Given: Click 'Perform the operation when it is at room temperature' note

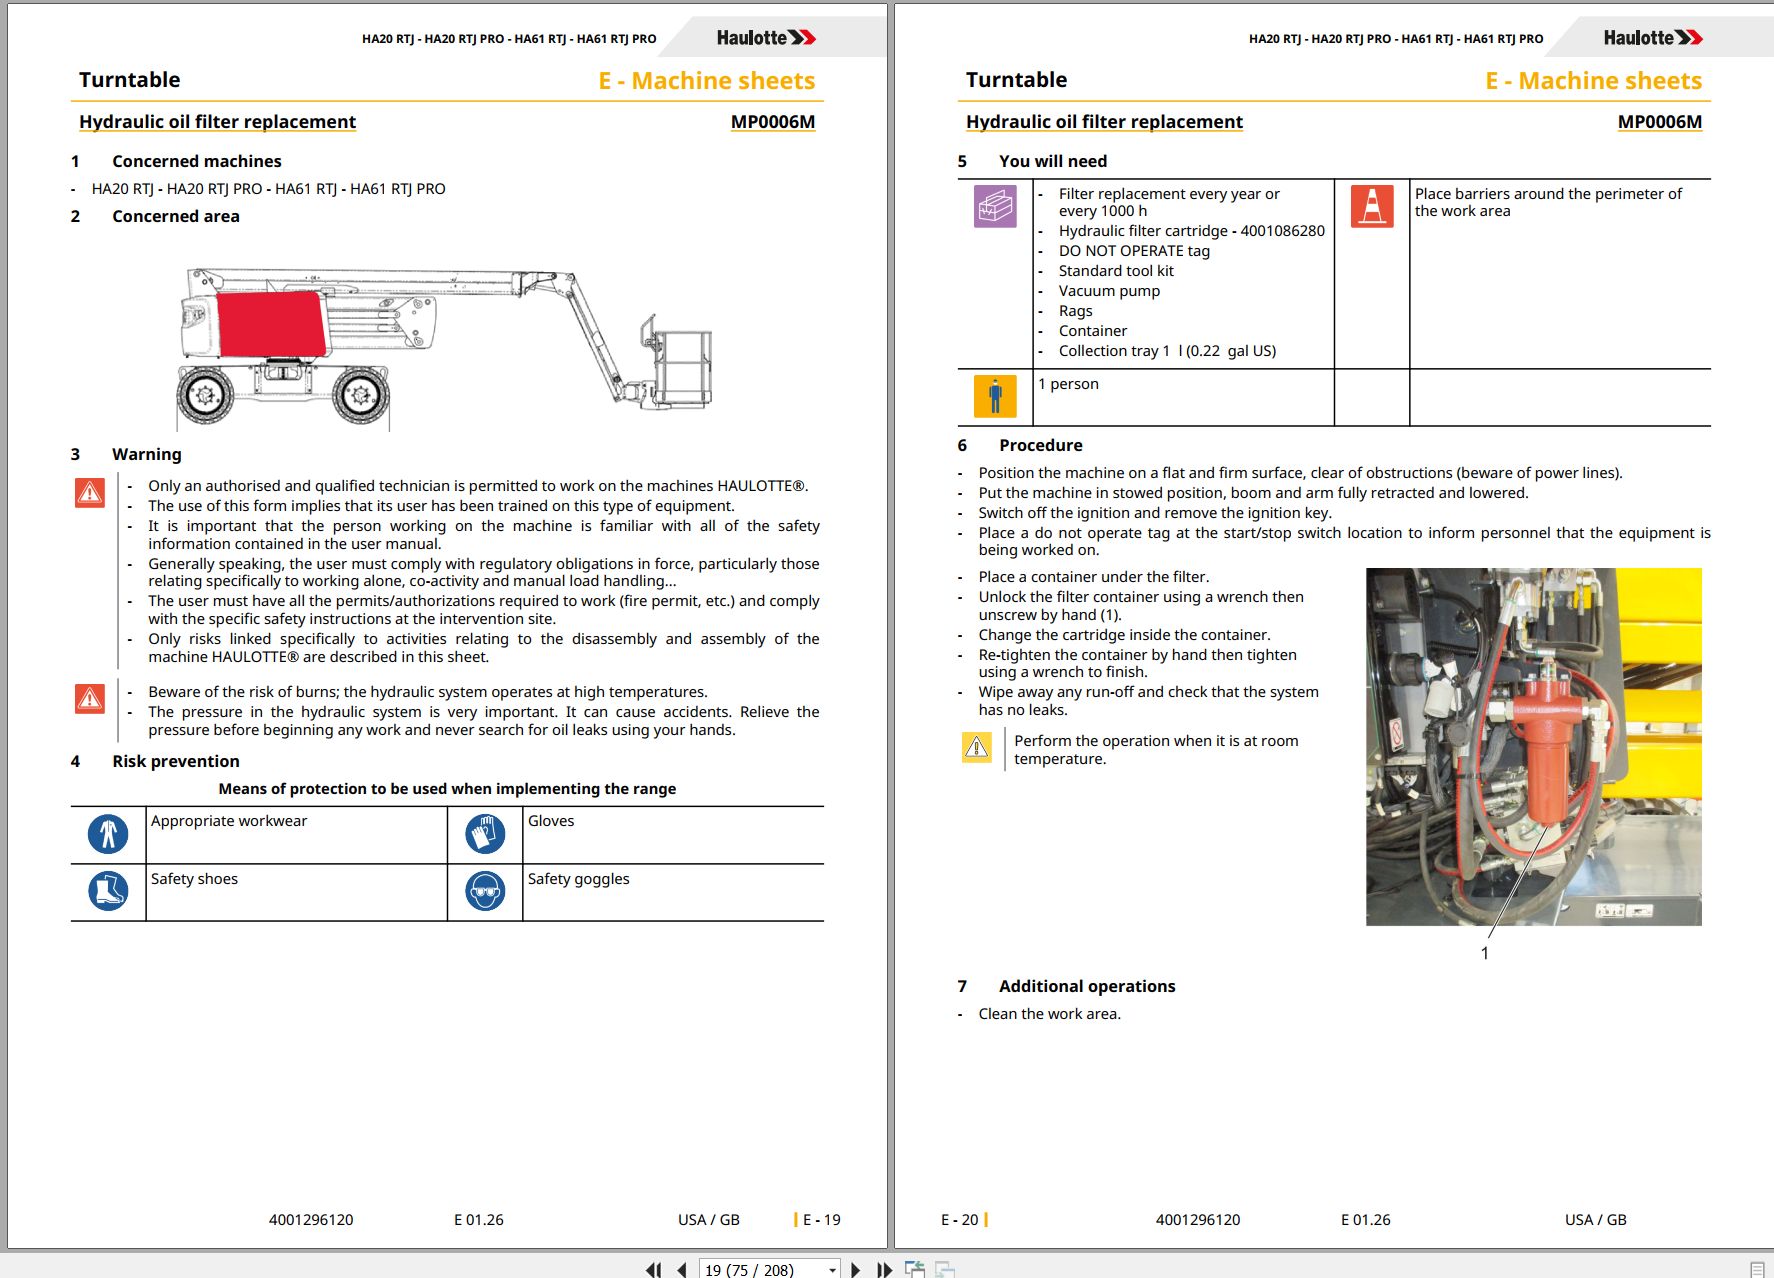Looking at the screenshot, I should [1156, 750].
